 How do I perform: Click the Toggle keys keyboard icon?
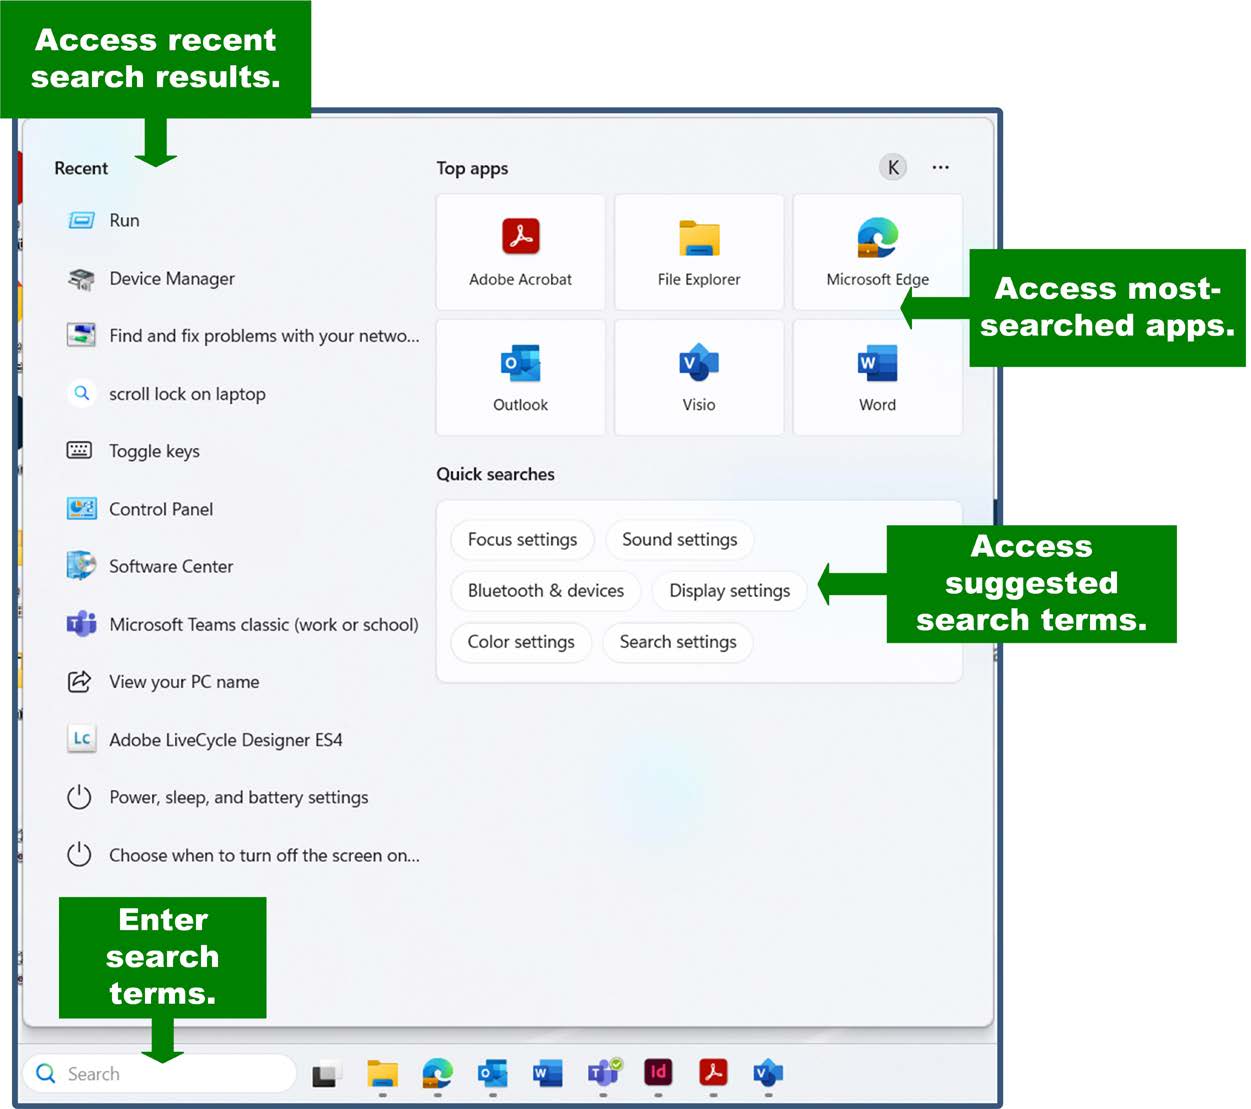point(79,450)
